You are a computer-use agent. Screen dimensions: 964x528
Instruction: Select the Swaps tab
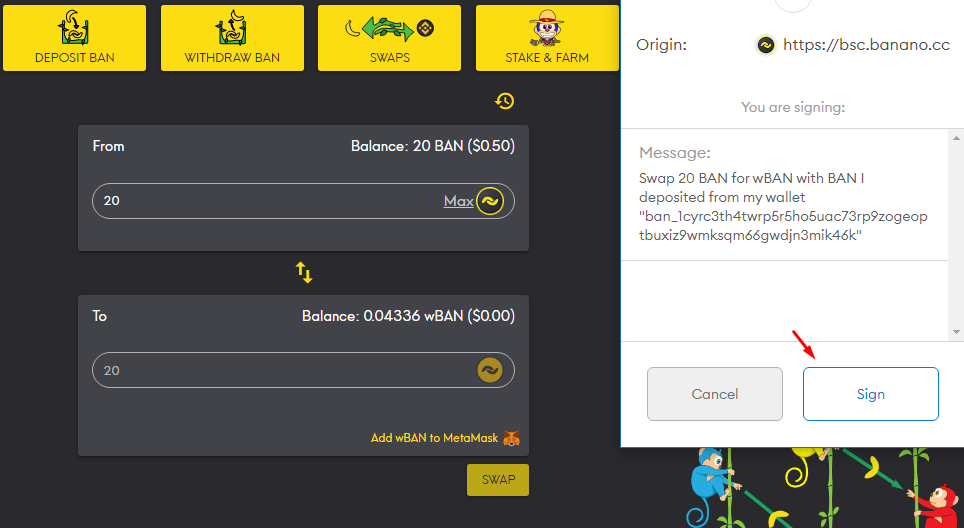389,38
